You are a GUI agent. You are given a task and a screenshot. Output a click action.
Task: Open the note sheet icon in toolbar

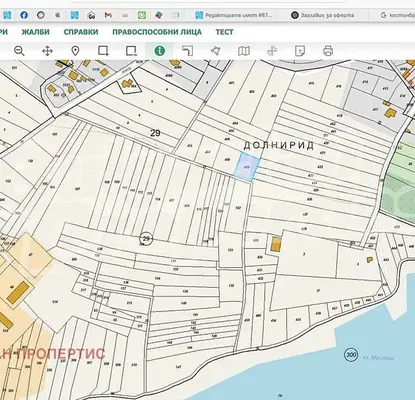coord(300,51)
